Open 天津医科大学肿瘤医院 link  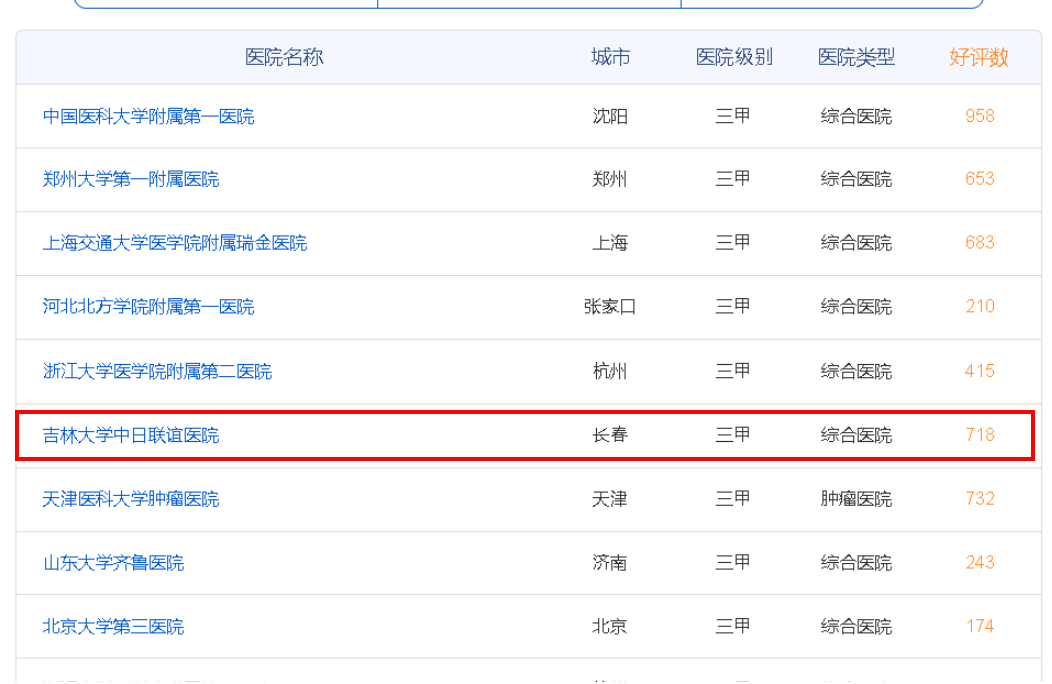(x=131, y=499)
